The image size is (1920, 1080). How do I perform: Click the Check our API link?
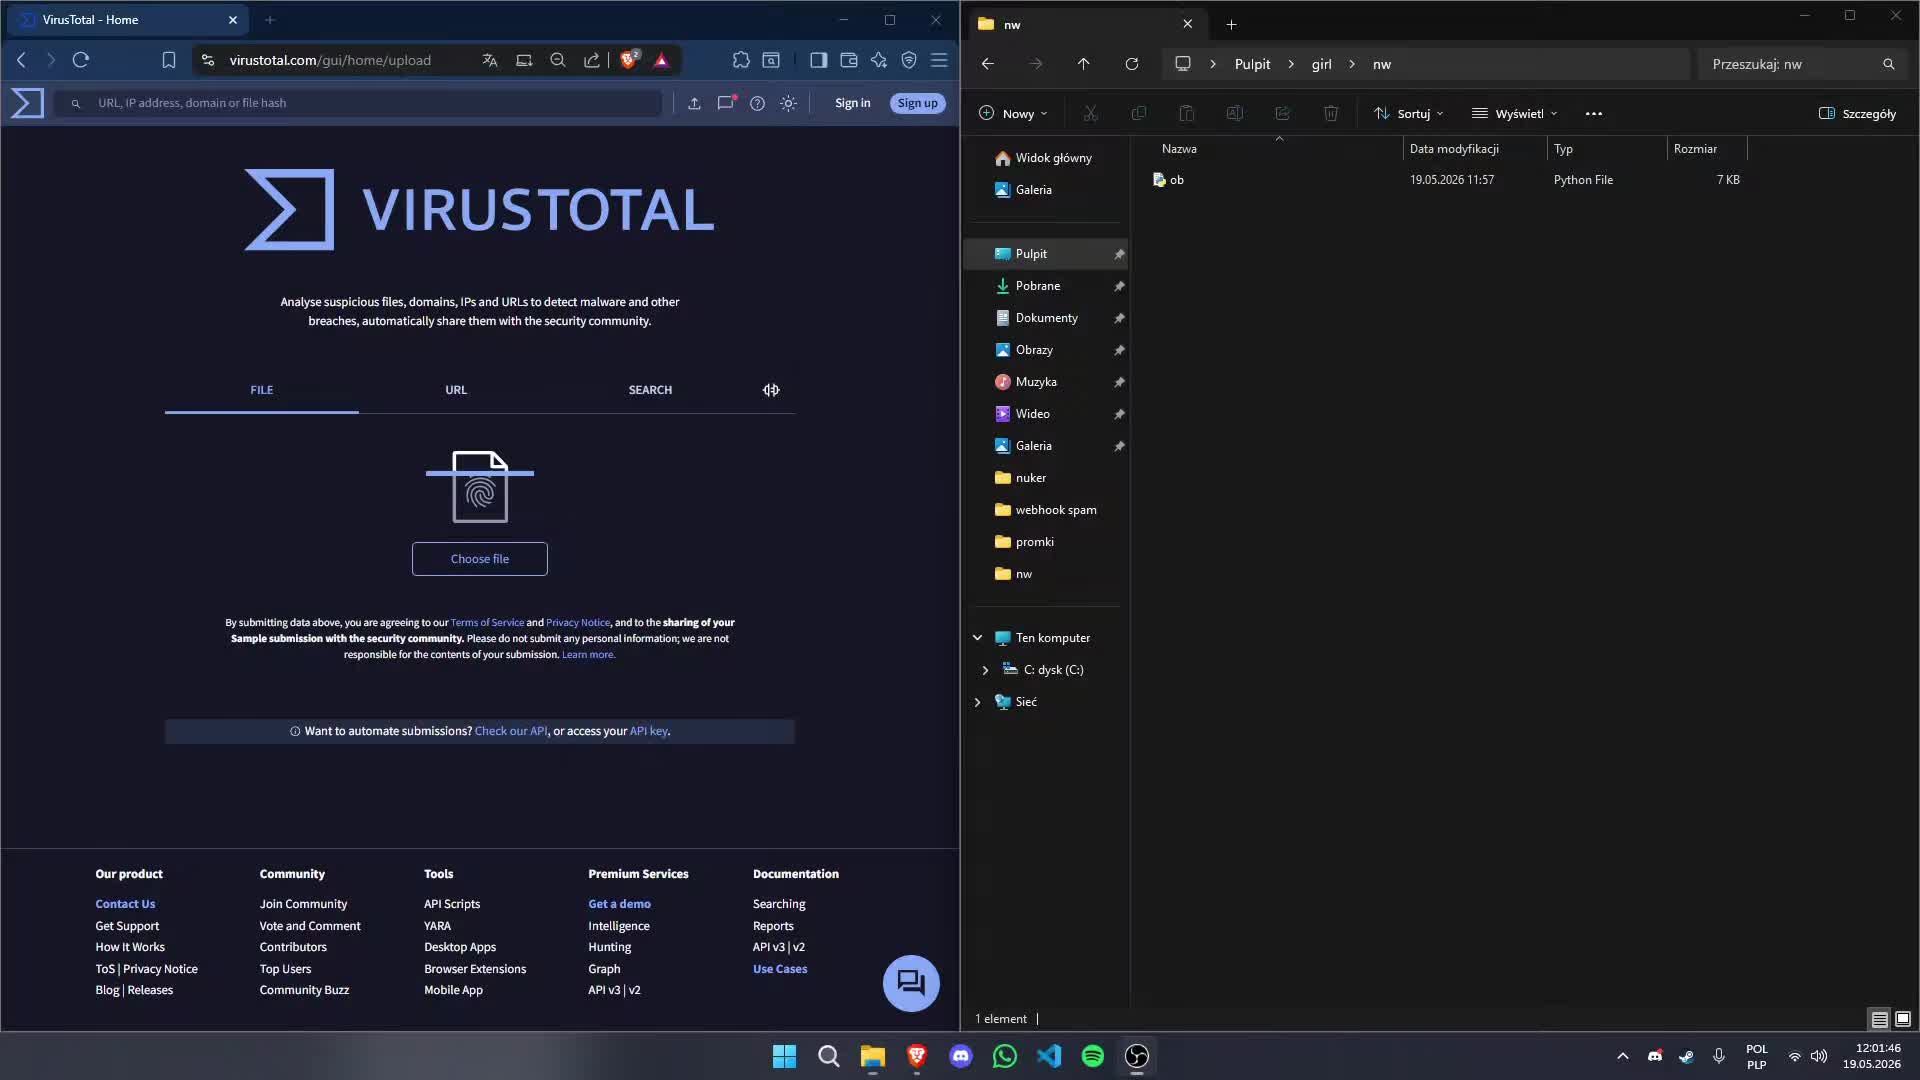[x=511, y=731]
